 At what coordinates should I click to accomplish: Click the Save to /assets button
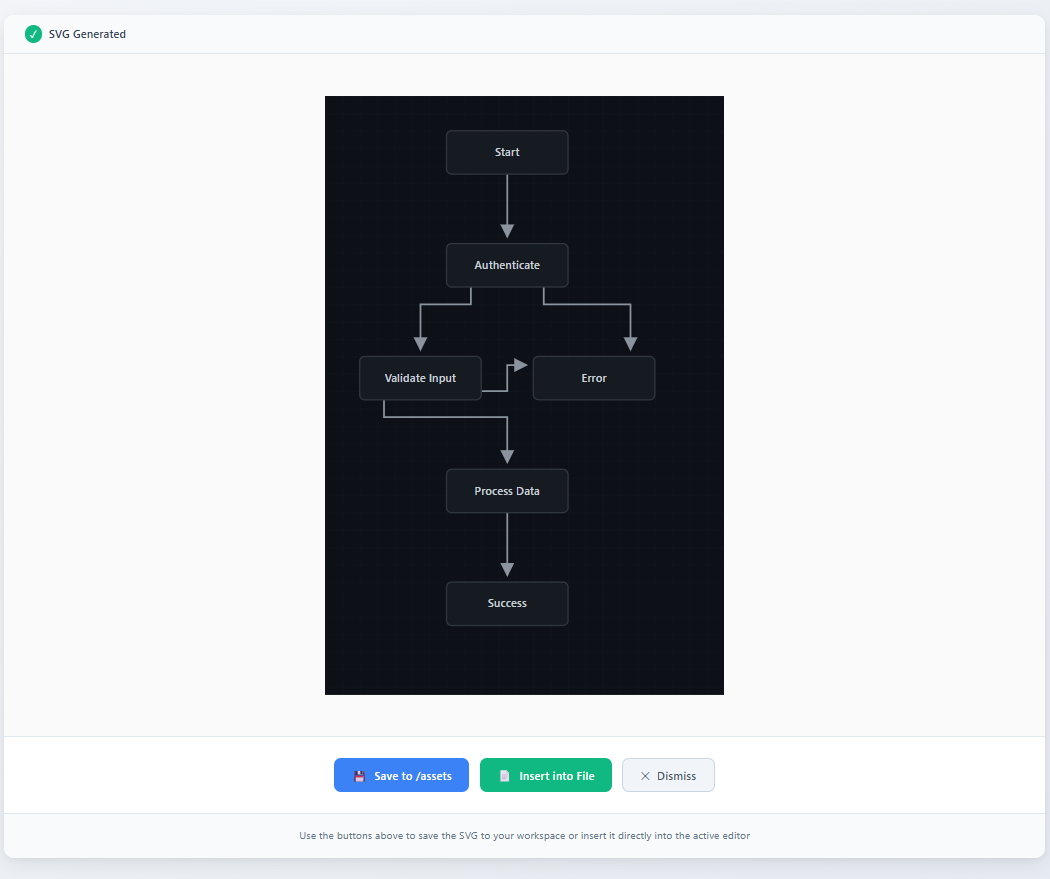pyautogui.click(x=401, y=775)
